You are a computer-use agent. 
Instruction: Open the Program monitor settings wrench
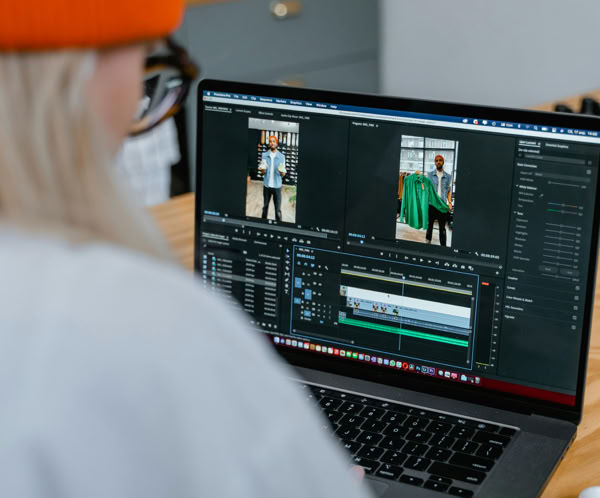pos(477,254)
